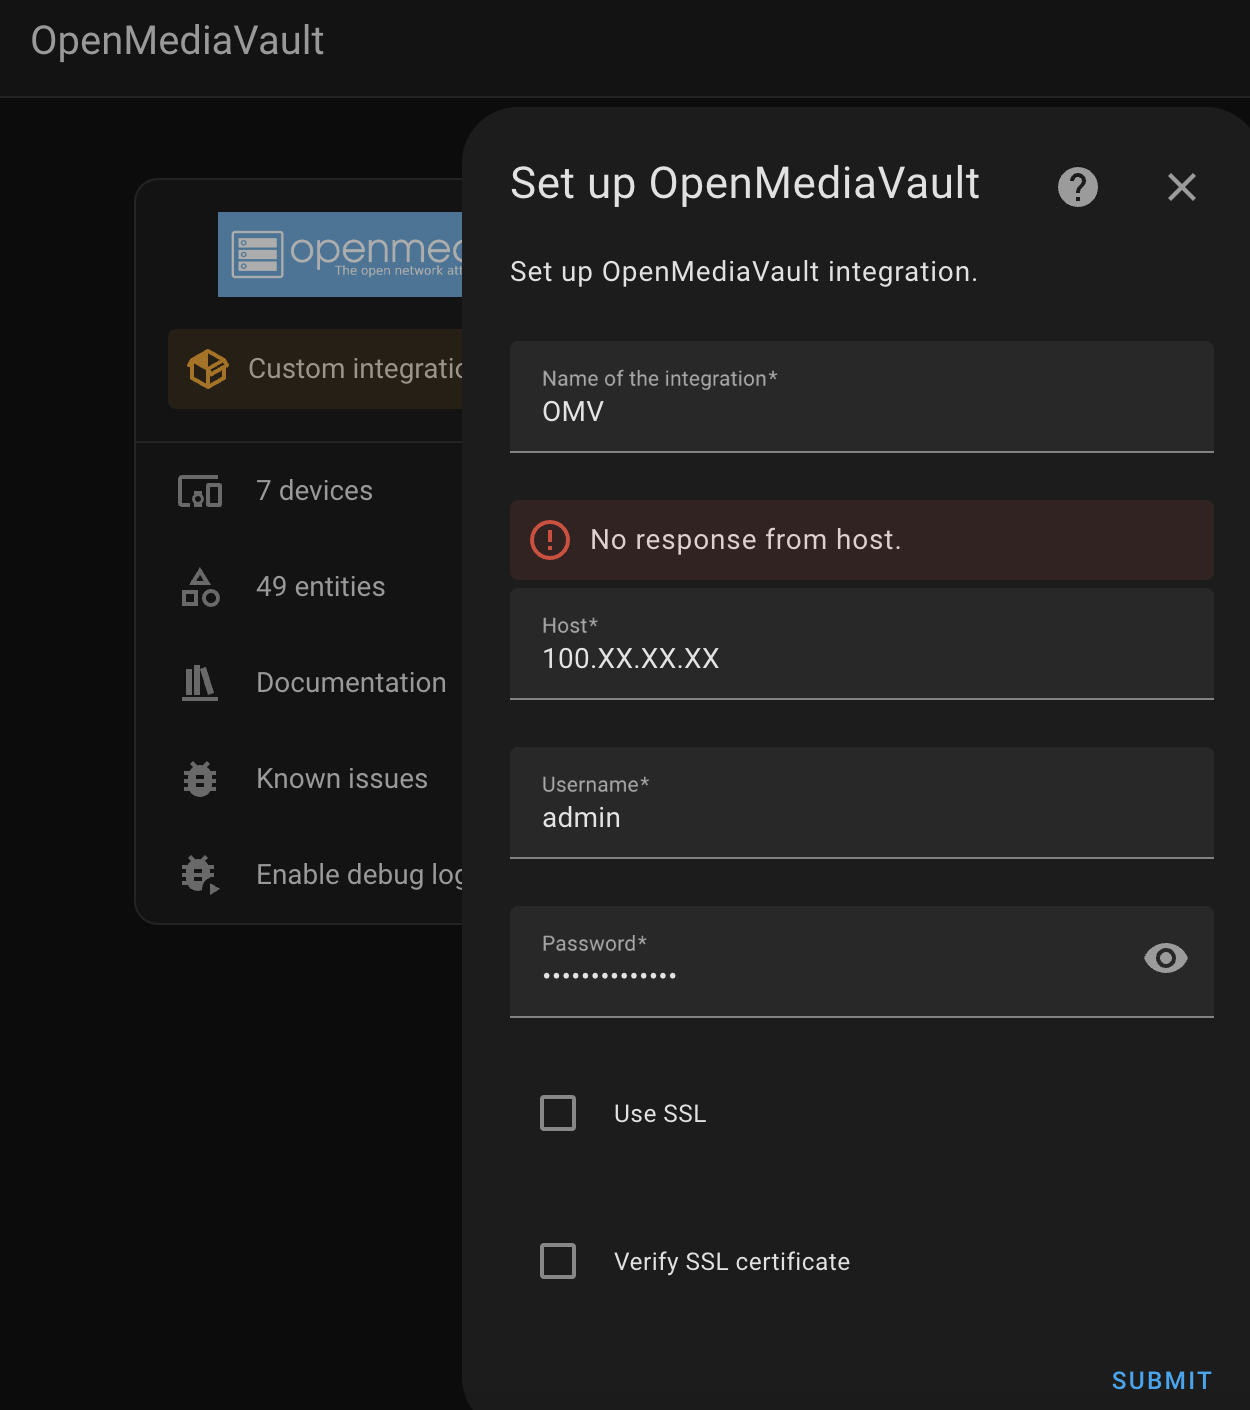Image resolution: width=1250 pixels, height=1410 pixels.
Task: Click SUBMIT to save the integration
Action: tap(1160, 1380)
